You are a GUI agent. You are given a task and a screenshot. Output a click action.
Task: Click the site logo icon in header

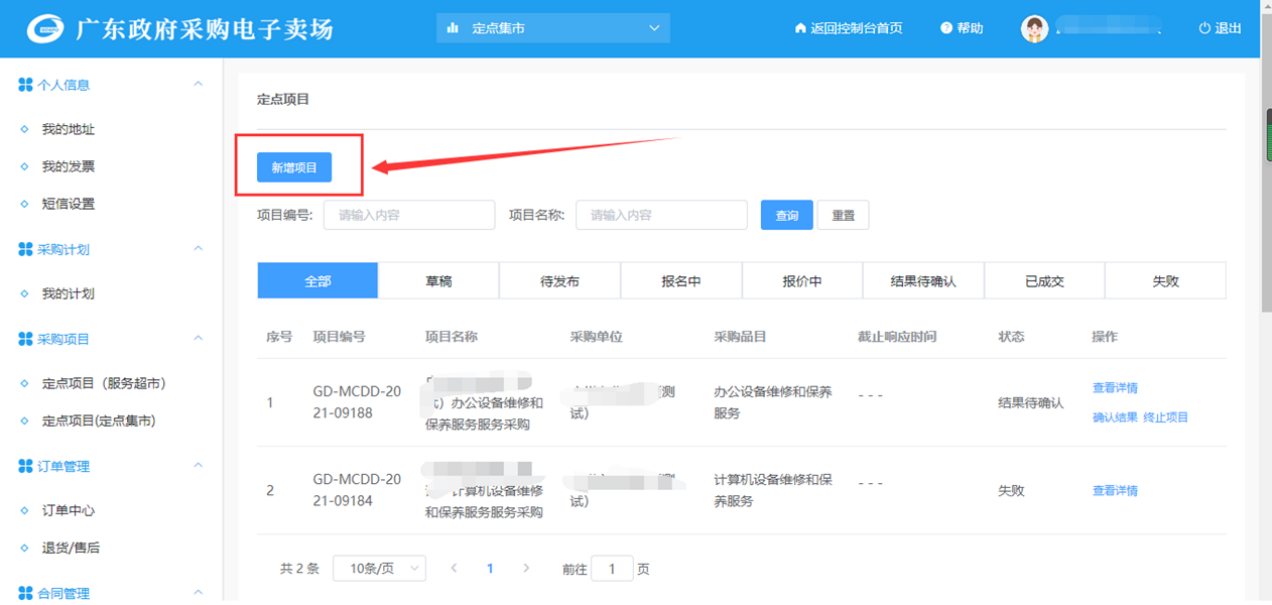pos(44,29)
